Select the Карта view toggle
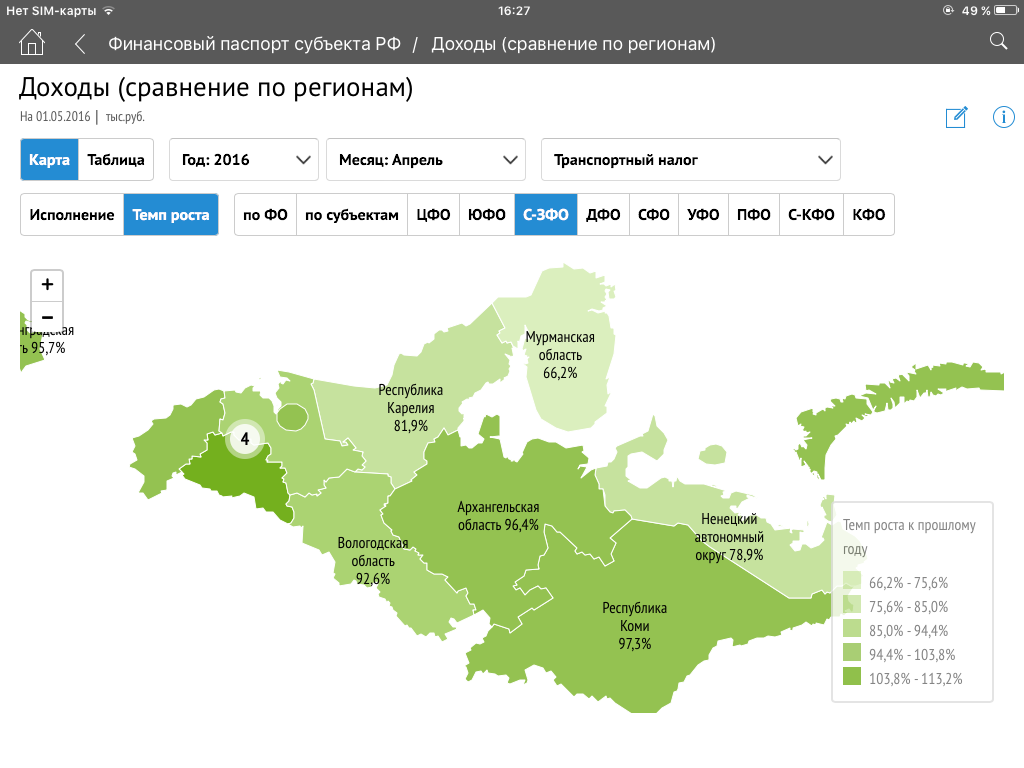 tap(49, 159)
